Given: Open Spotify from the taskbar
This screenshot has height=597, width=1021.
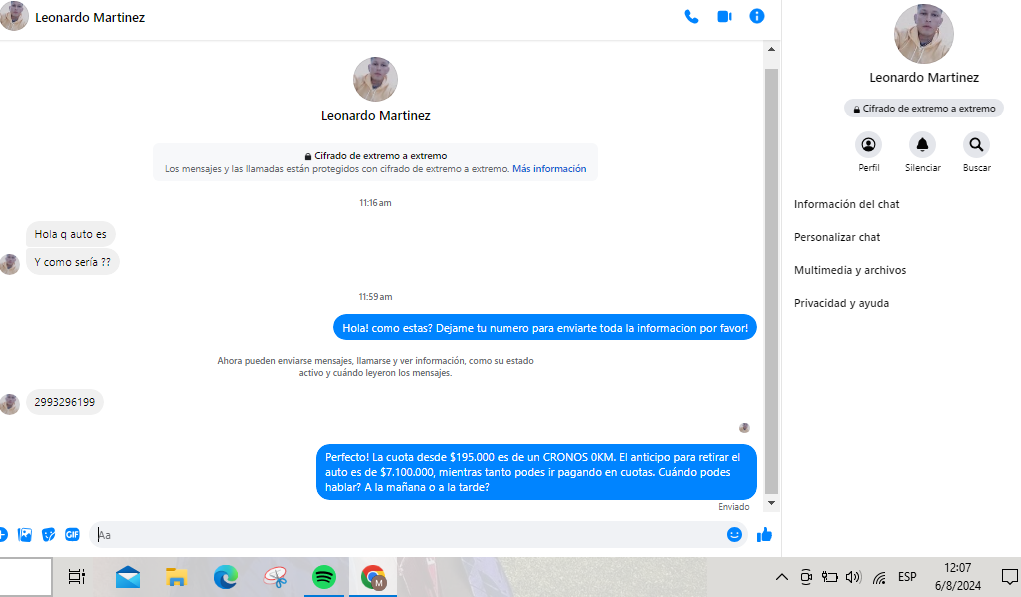Looking at the screenshot, I should (323, 577).
